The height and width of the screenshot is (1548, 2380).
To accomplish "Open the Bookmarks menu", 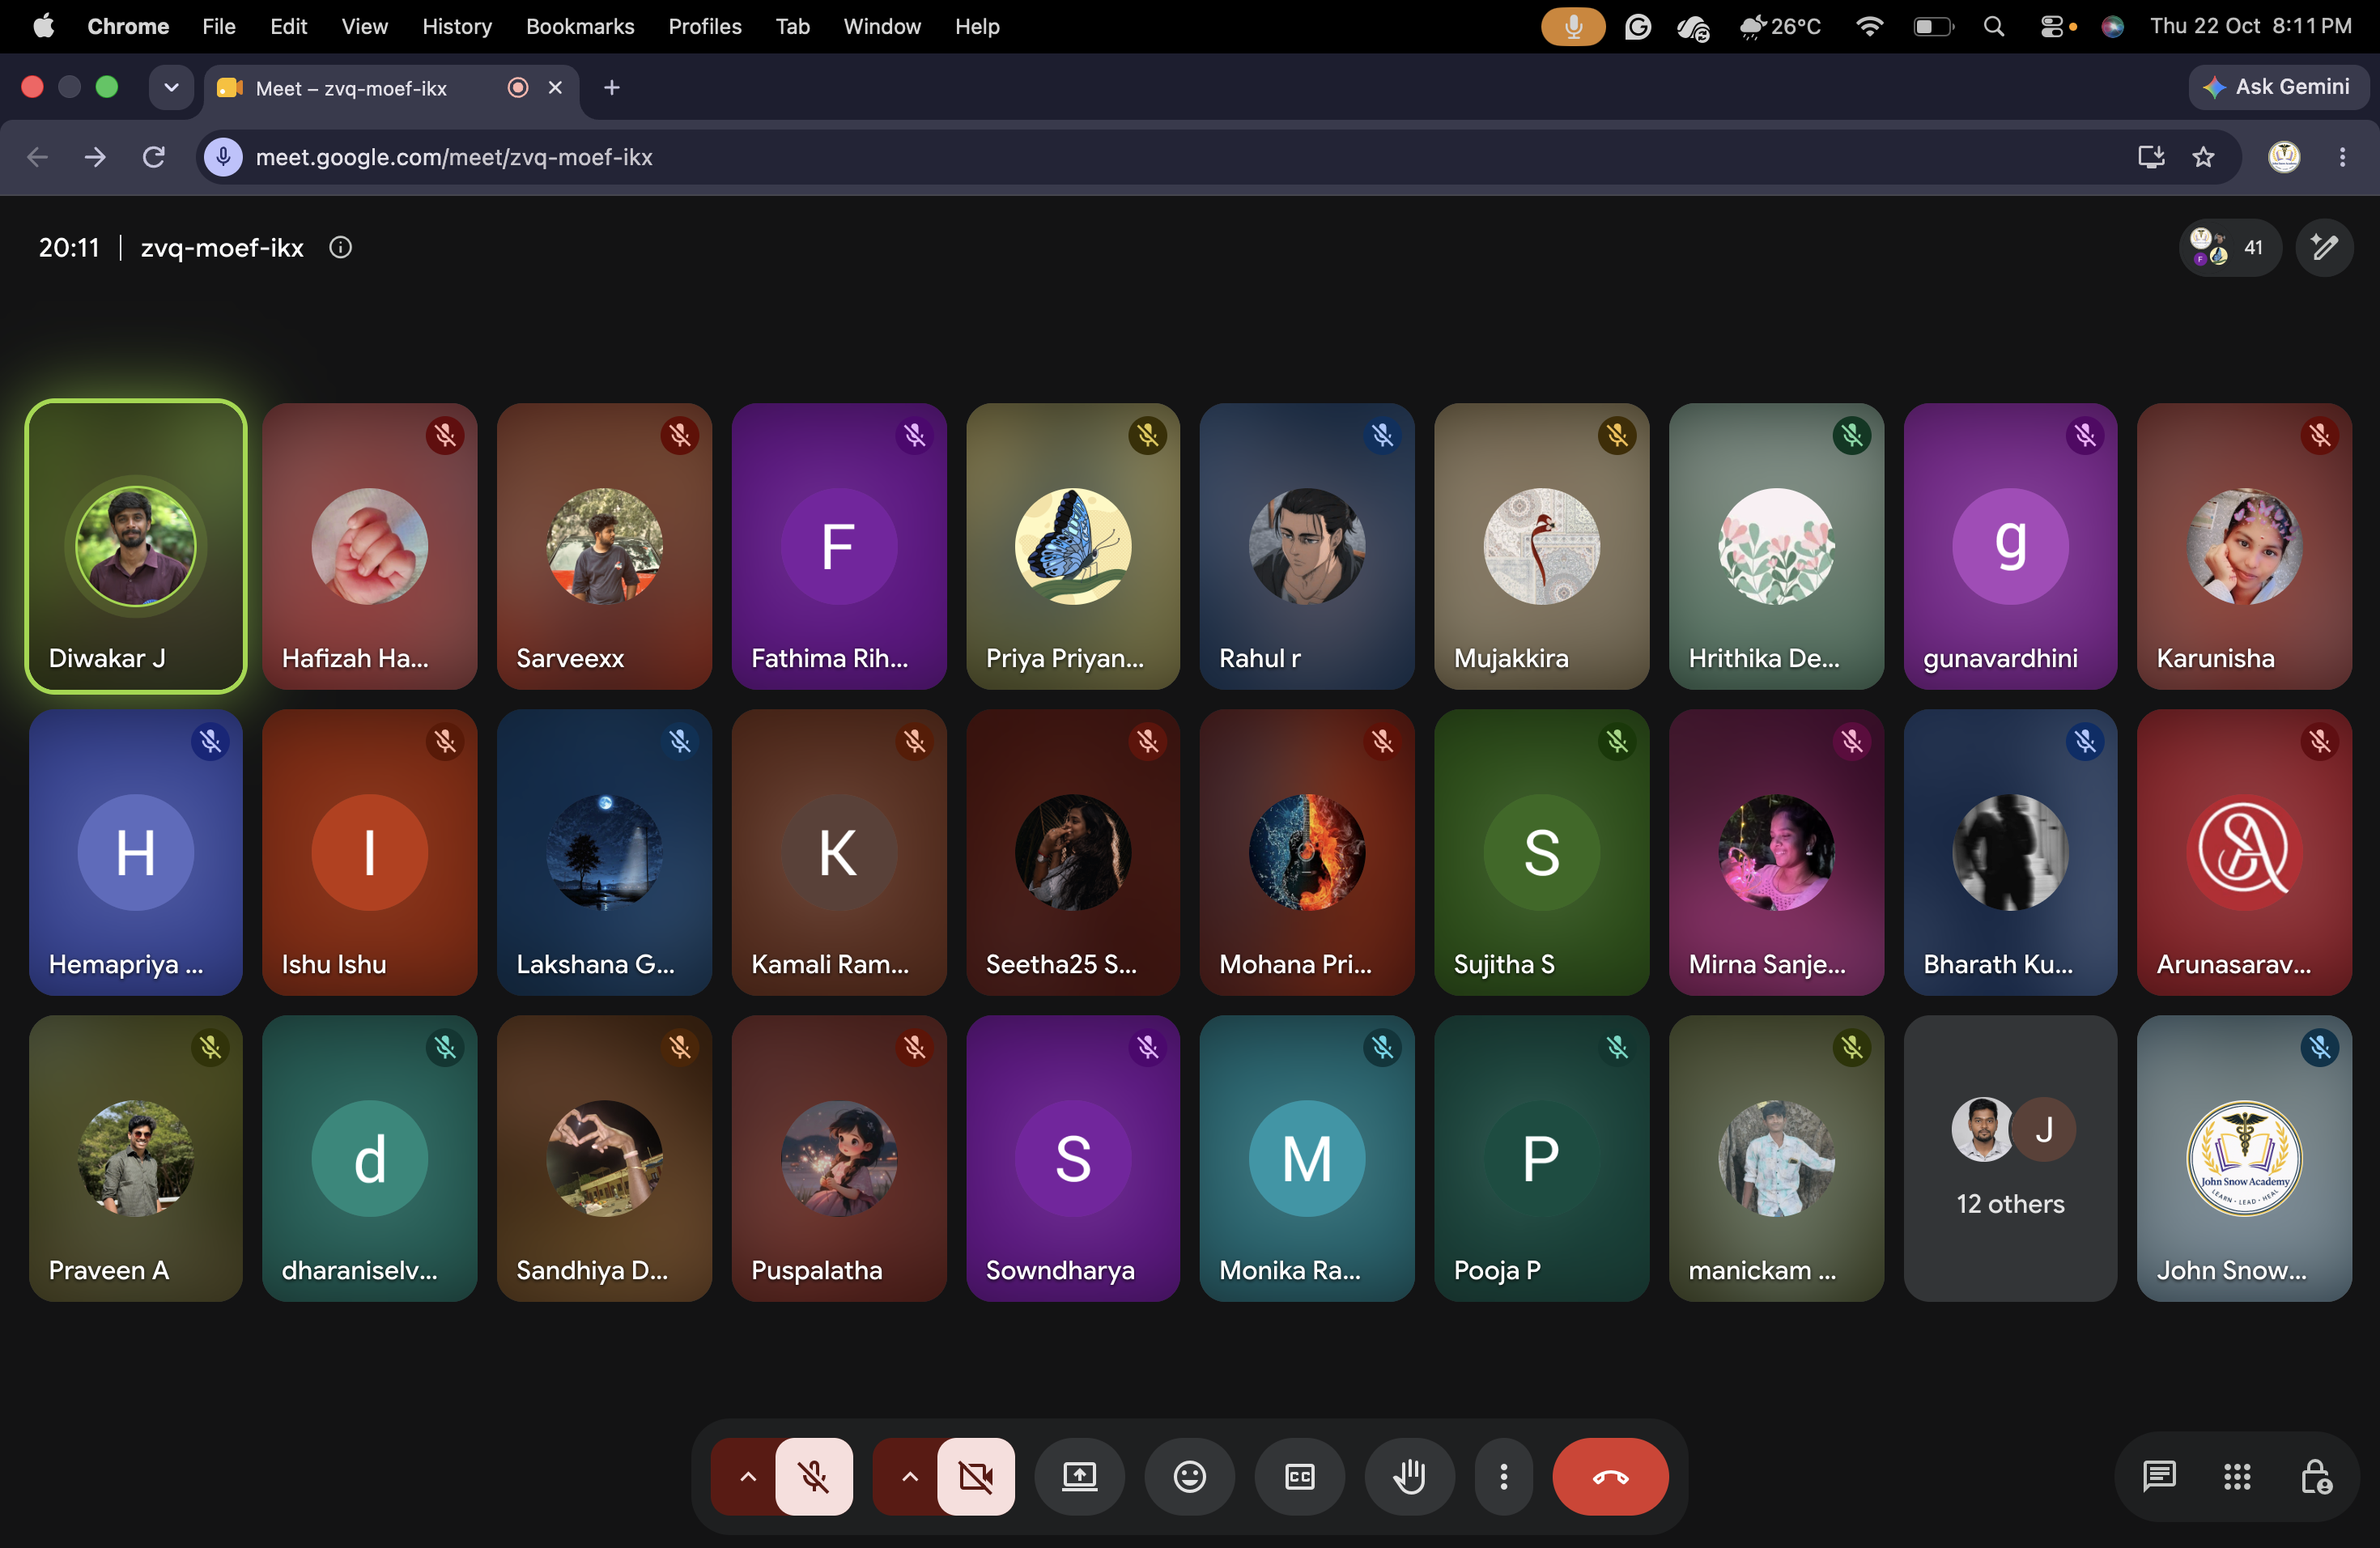I will pos(580,26).
